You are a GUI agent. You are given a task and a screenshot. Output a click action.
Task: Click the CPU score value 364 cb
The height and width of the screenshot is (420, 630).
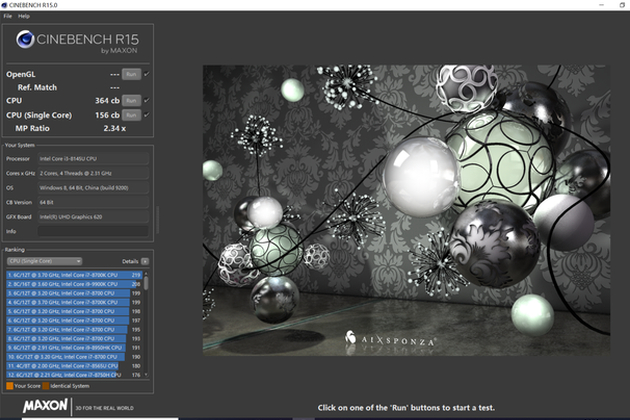pos(107,100)
